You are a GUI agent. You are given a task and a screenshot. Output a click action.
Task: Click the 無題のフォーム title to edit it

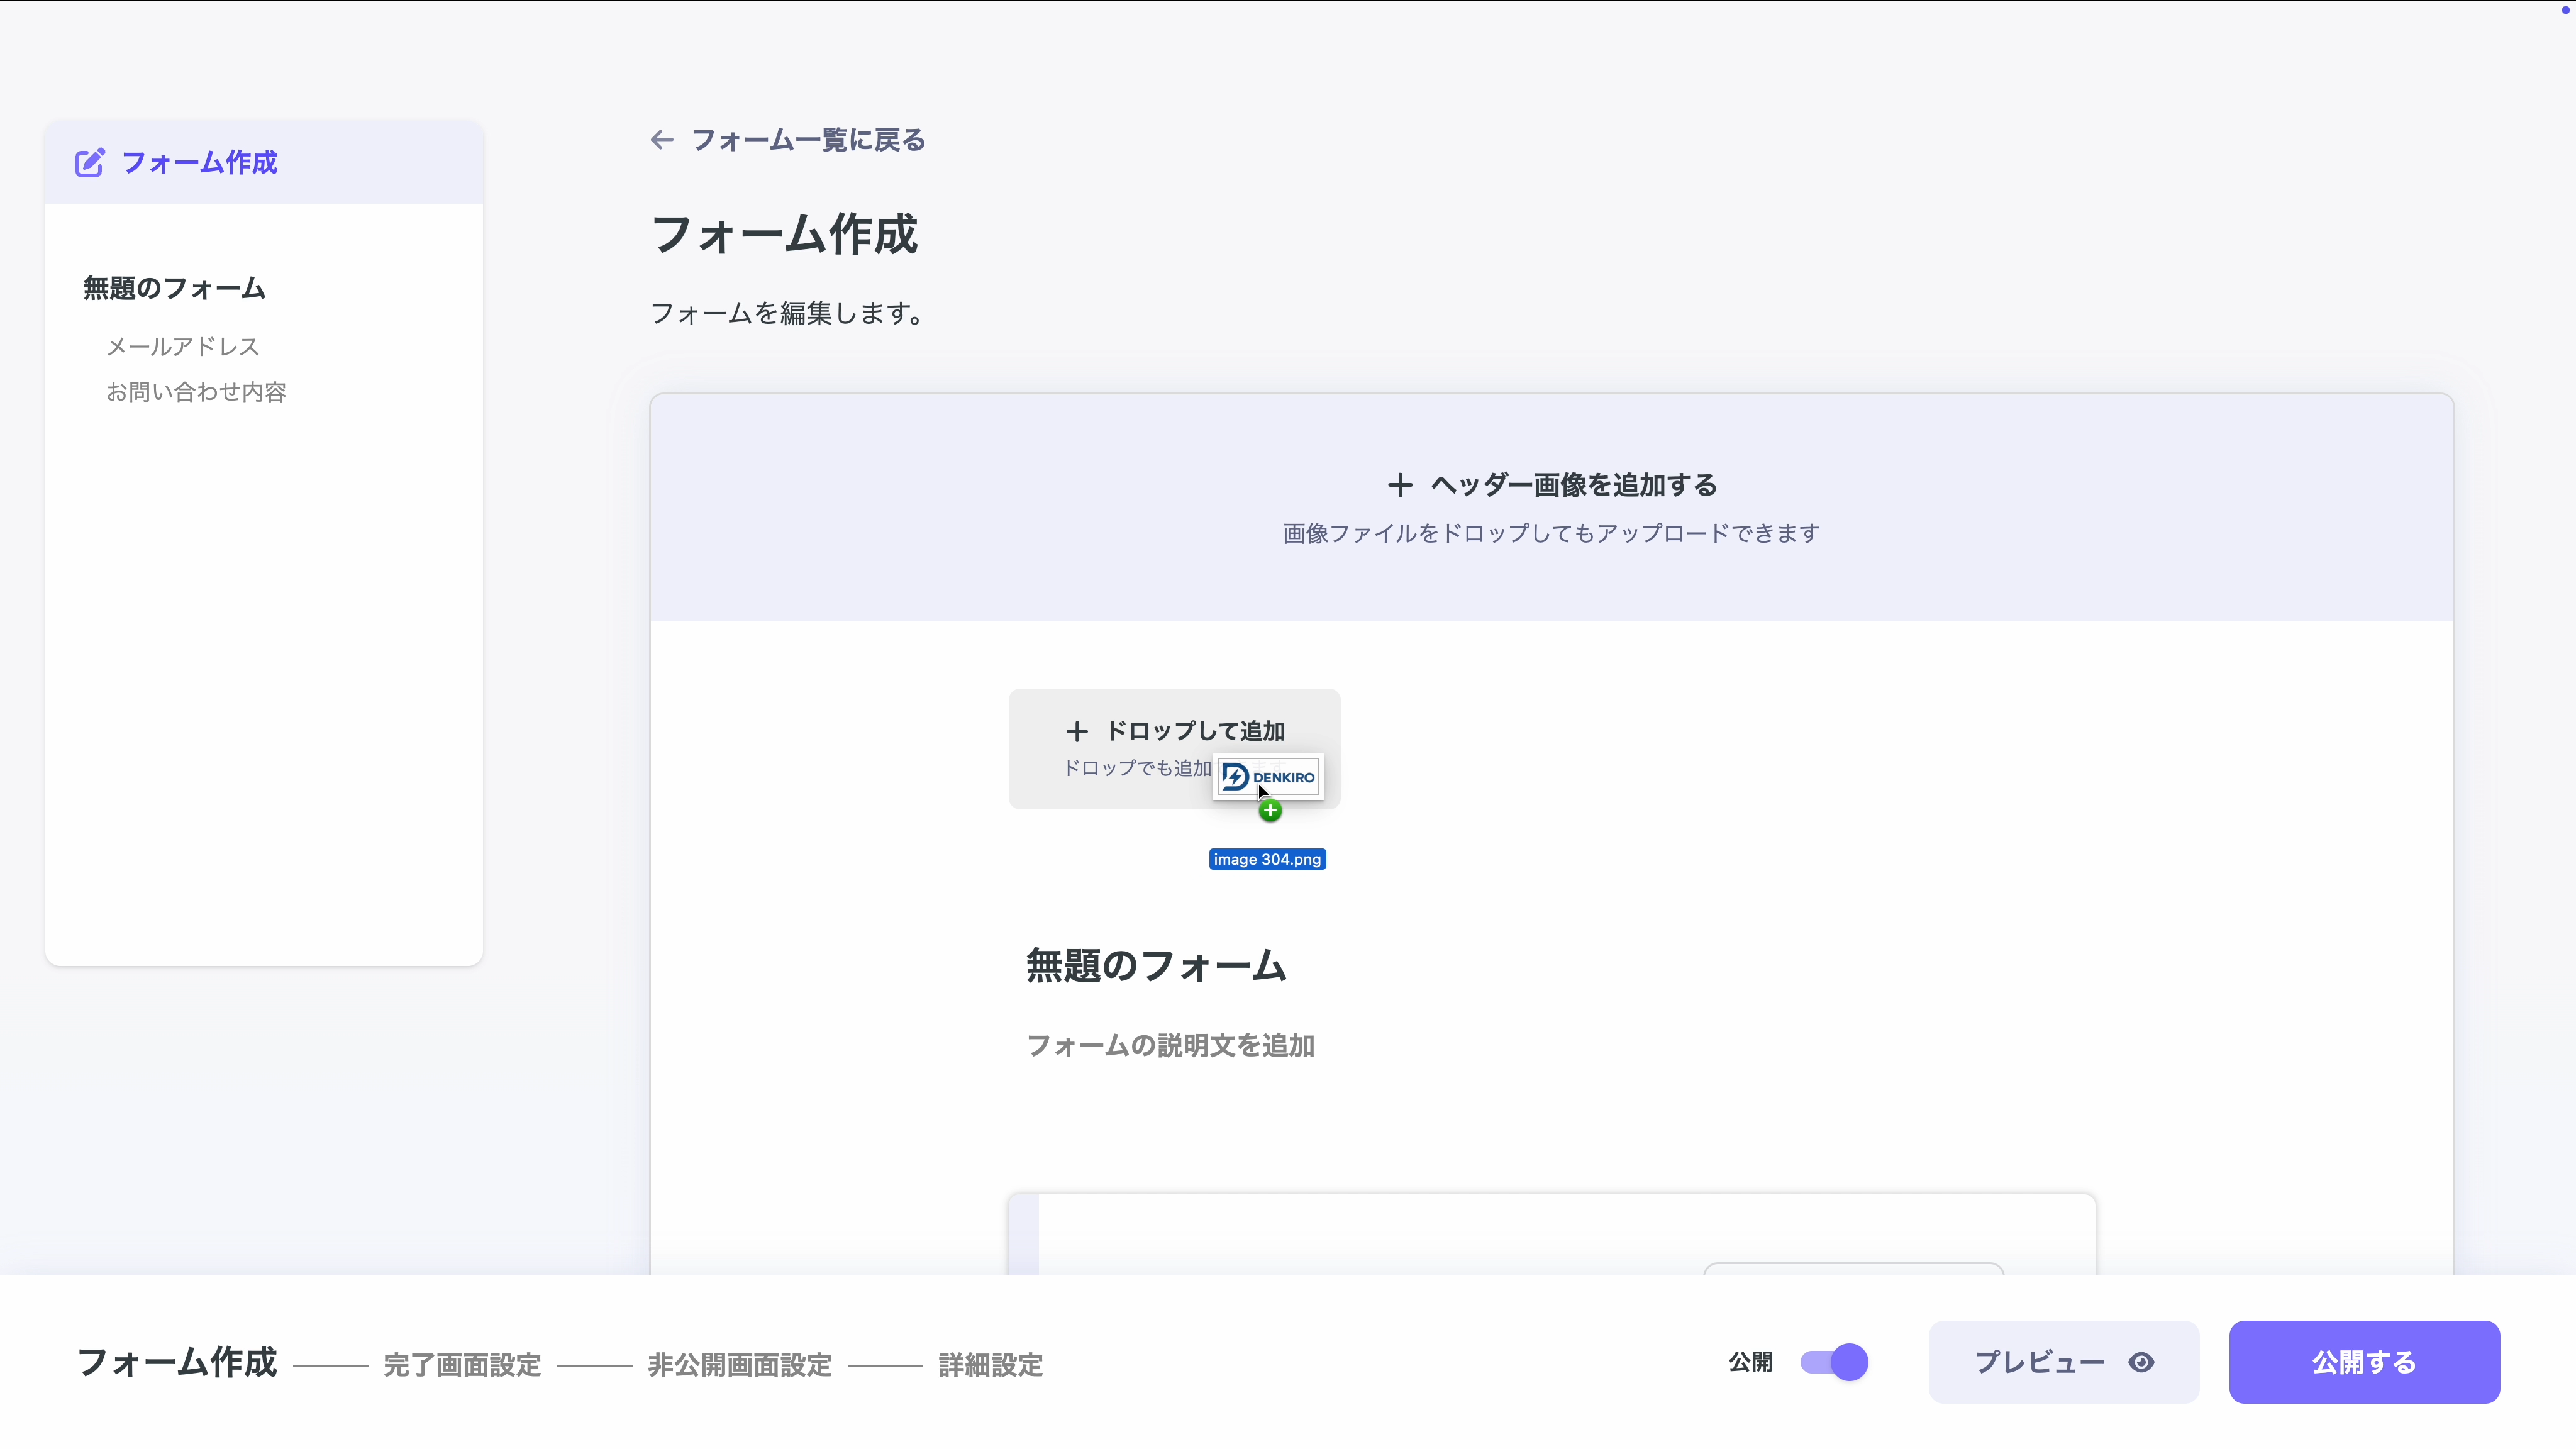(1156, 965)
